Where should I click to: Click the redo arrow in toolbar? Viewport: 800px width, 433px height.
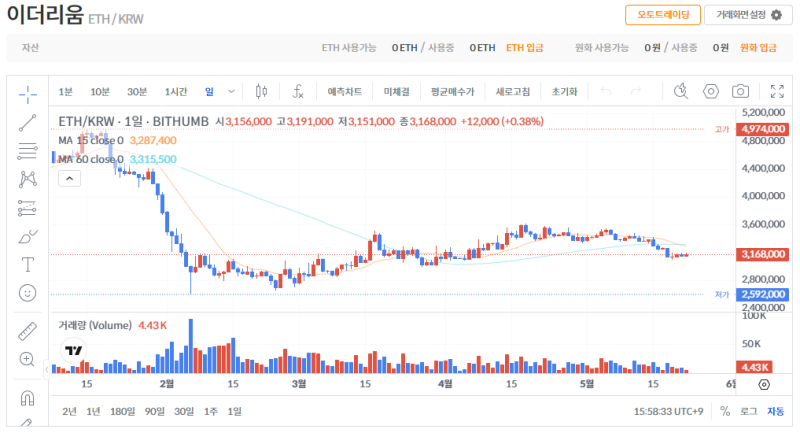tap(636, 91)
